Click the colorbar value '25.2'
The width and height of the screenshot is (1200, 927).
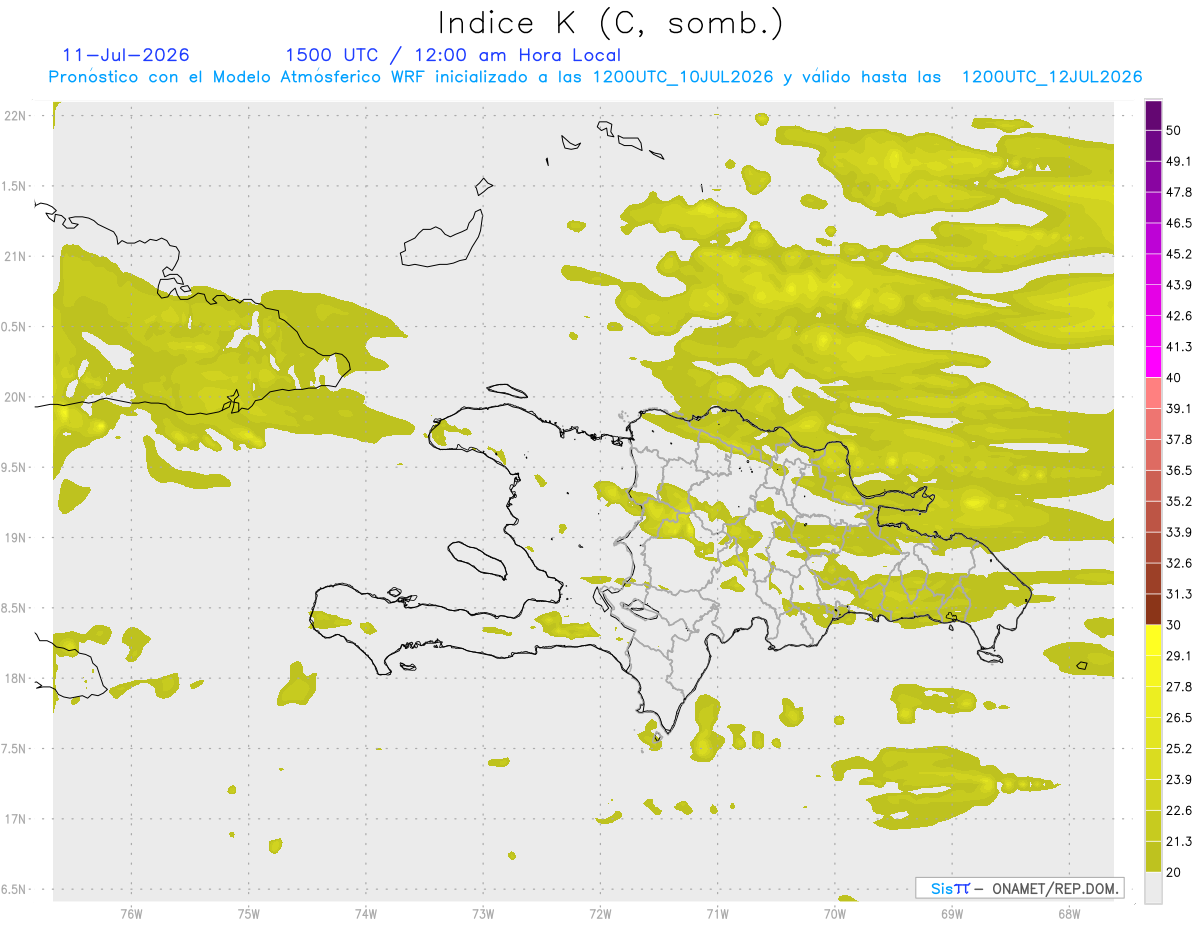coord(1178,749)
